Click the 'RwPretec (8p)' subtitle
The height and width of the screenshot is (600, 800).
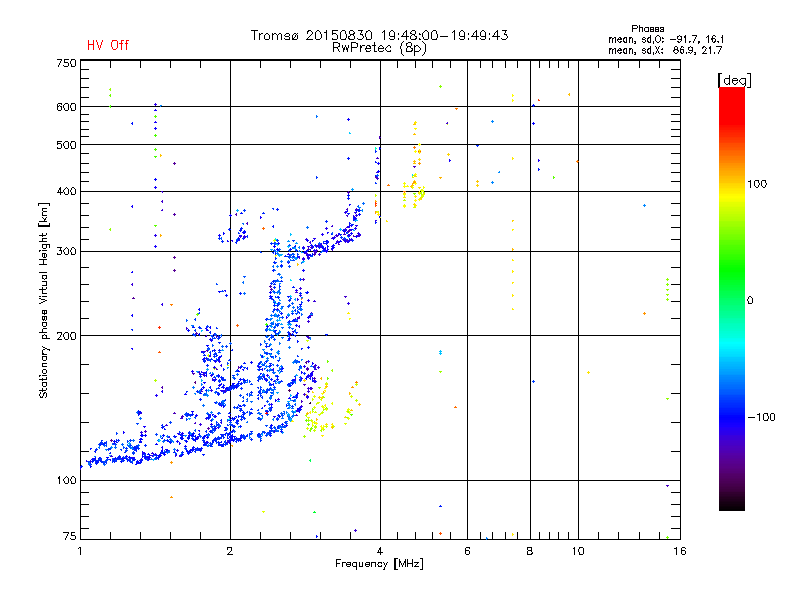click(x=379, y=48)
